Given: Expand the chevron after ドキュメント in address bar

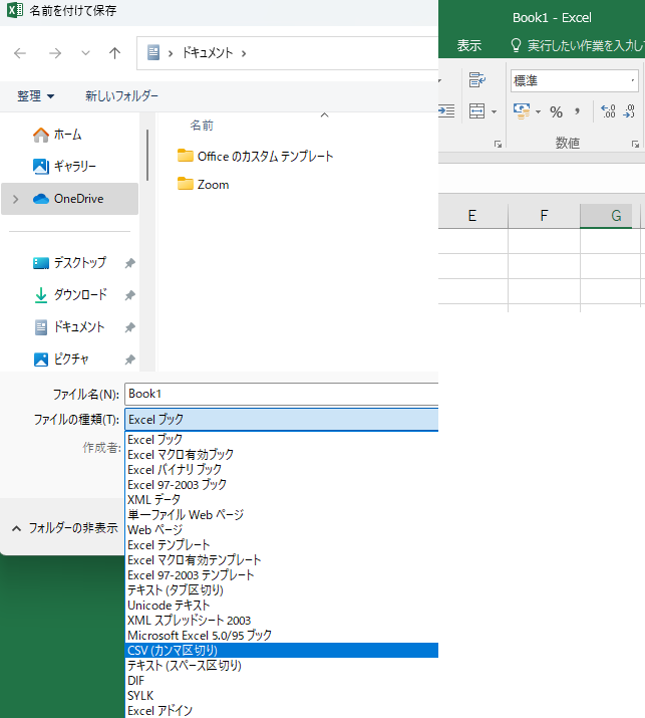Looking at the screenshot, I should 244,54.
